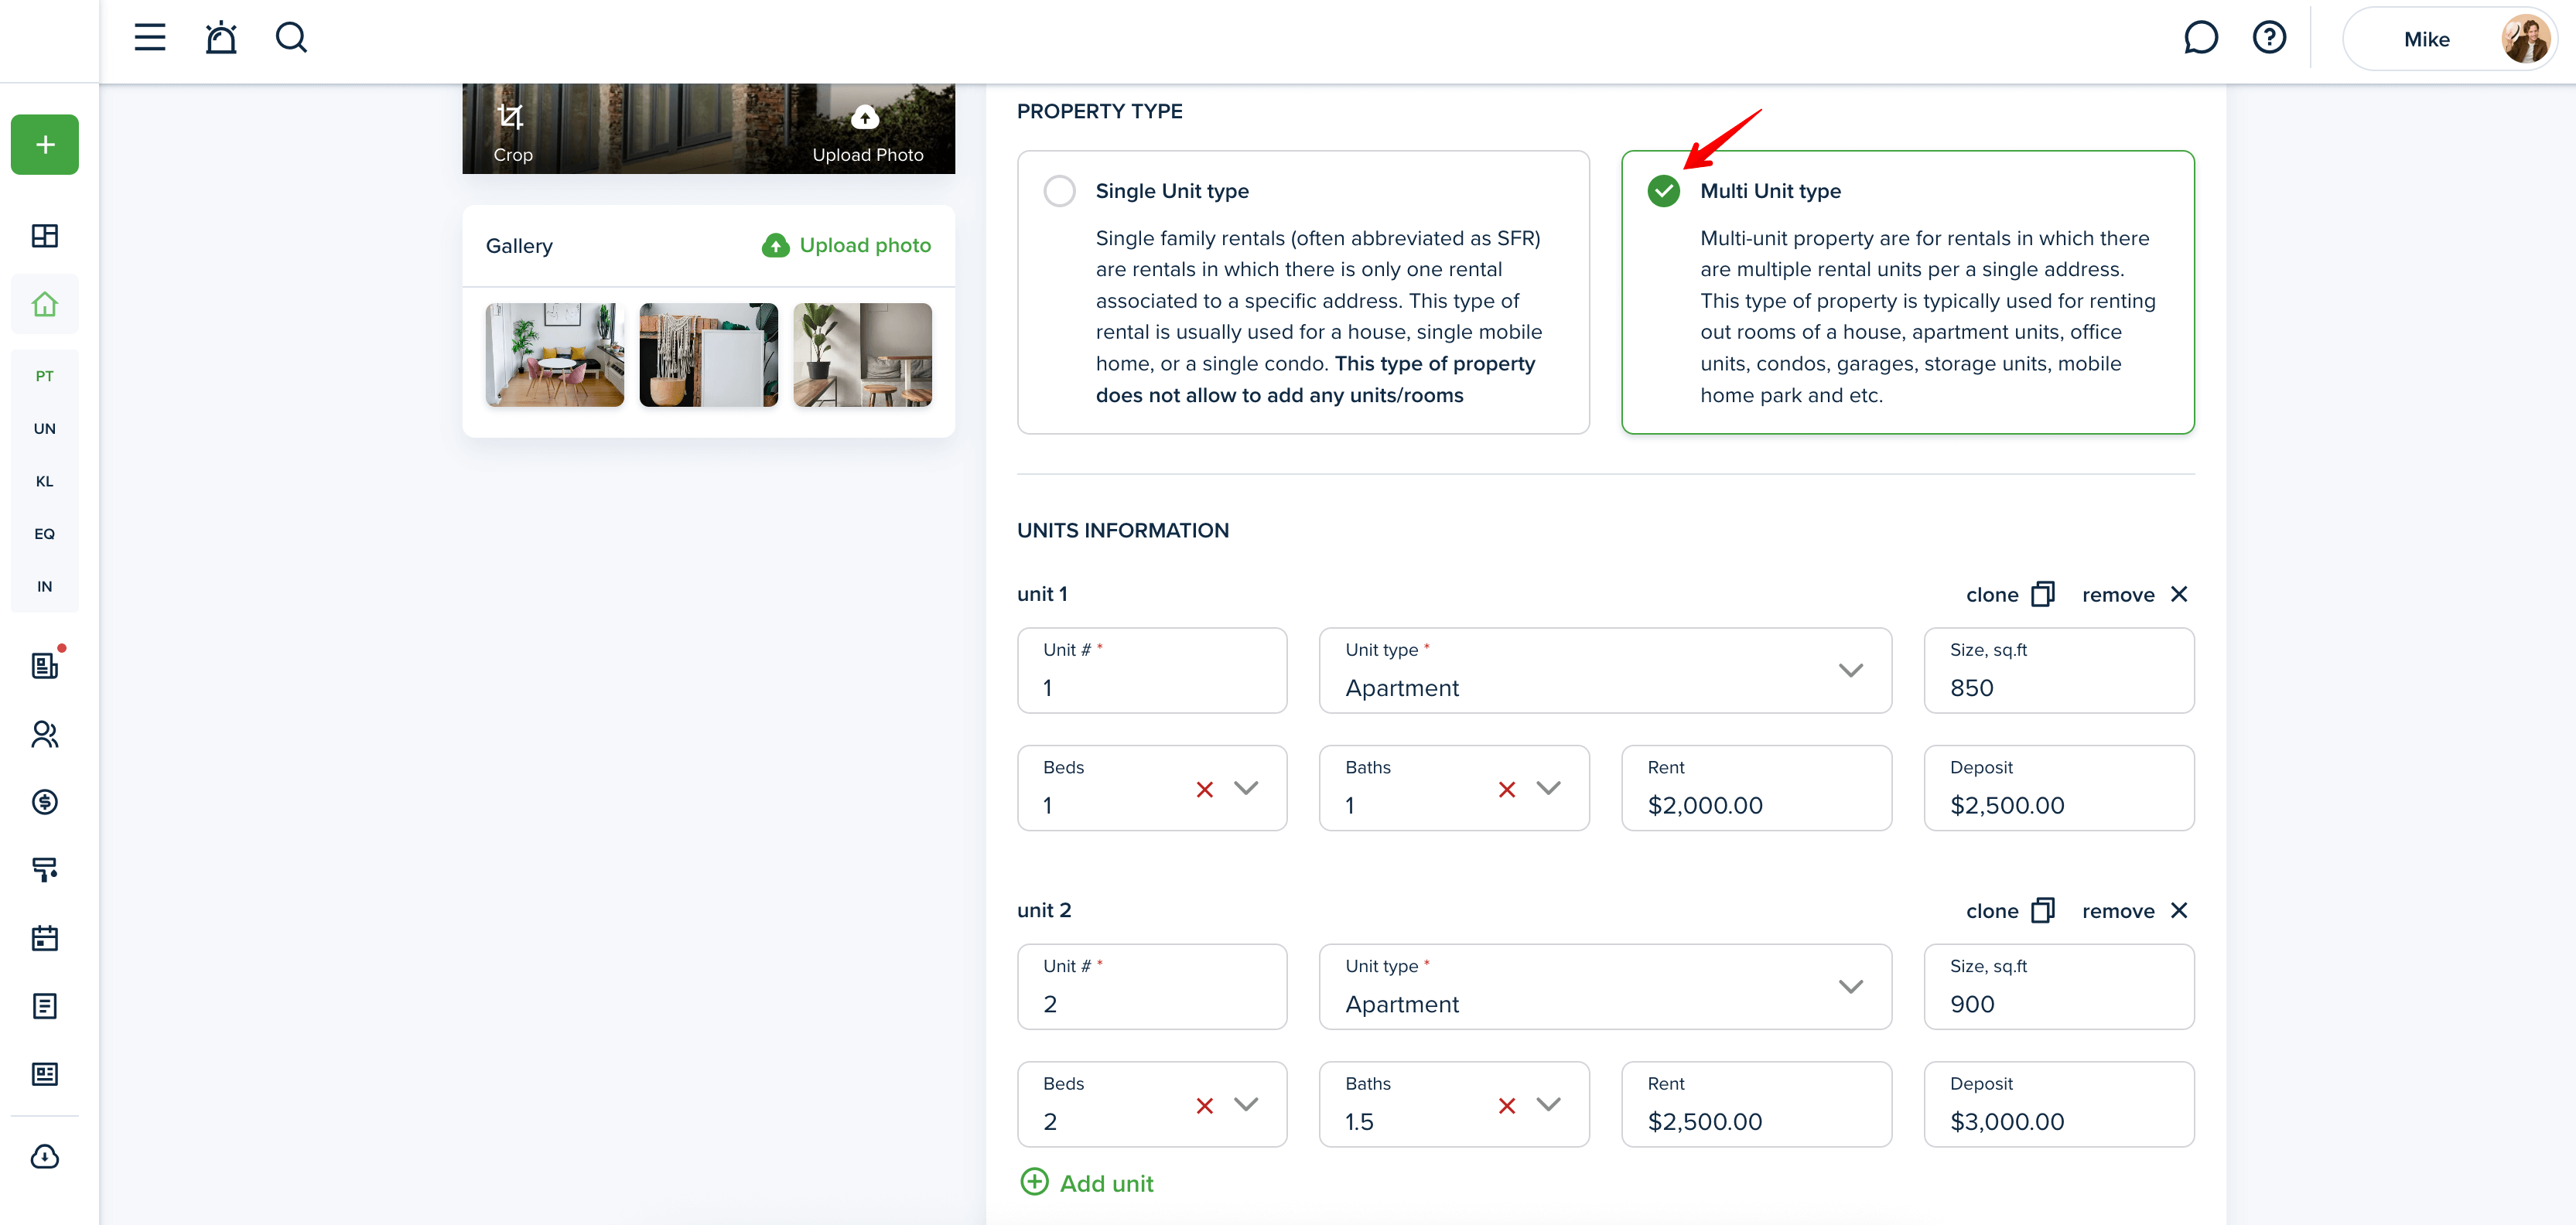Open the dashboard grid icon in sidebar

click(45, 236)
